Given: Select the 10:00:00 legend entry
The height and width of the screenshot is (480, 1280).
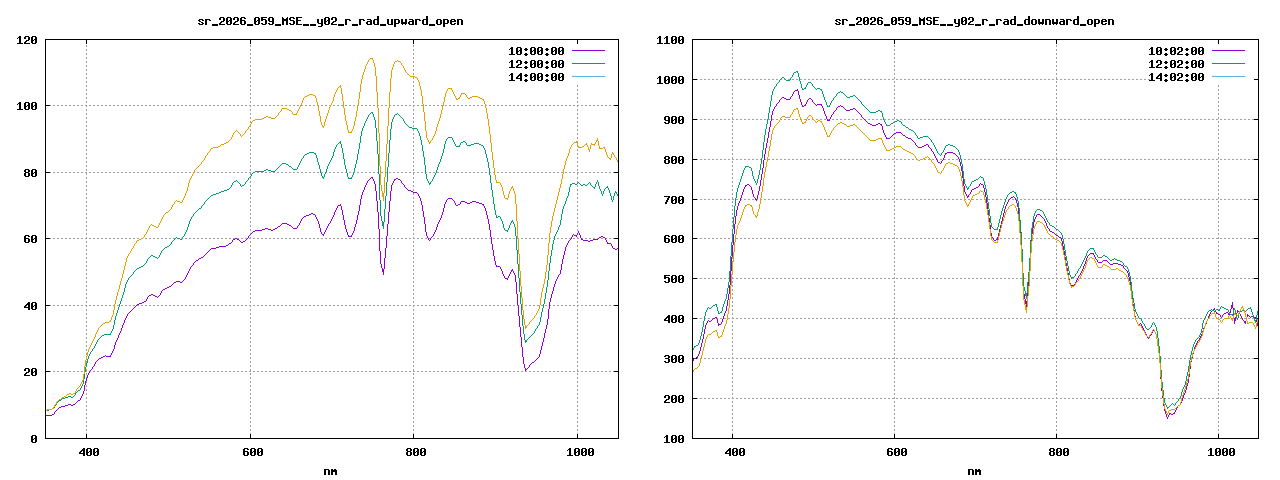Looking at the screenshot, I should (x=534, y=51).
